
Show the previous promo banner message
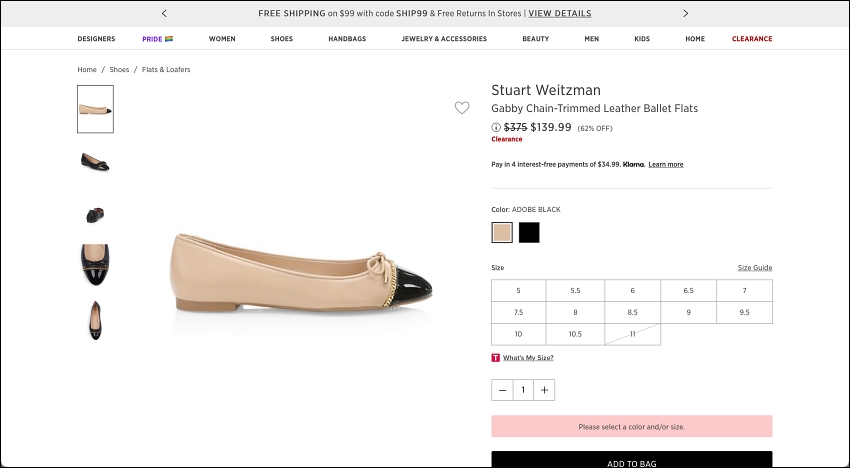click(x=164, y=14)
